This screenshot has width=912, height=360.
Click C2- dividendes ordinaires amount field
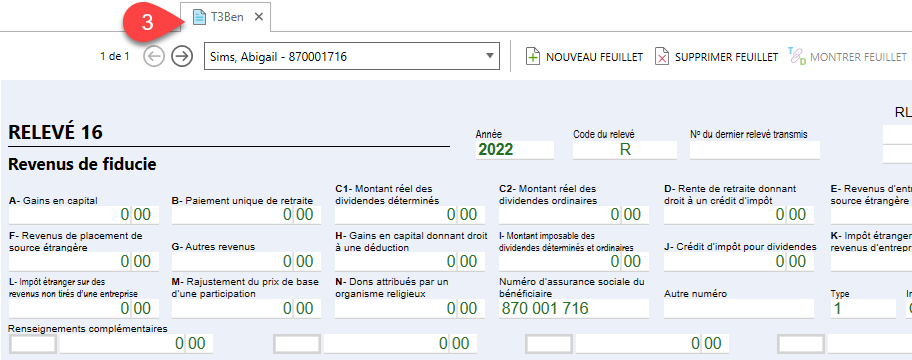(573, 215)
